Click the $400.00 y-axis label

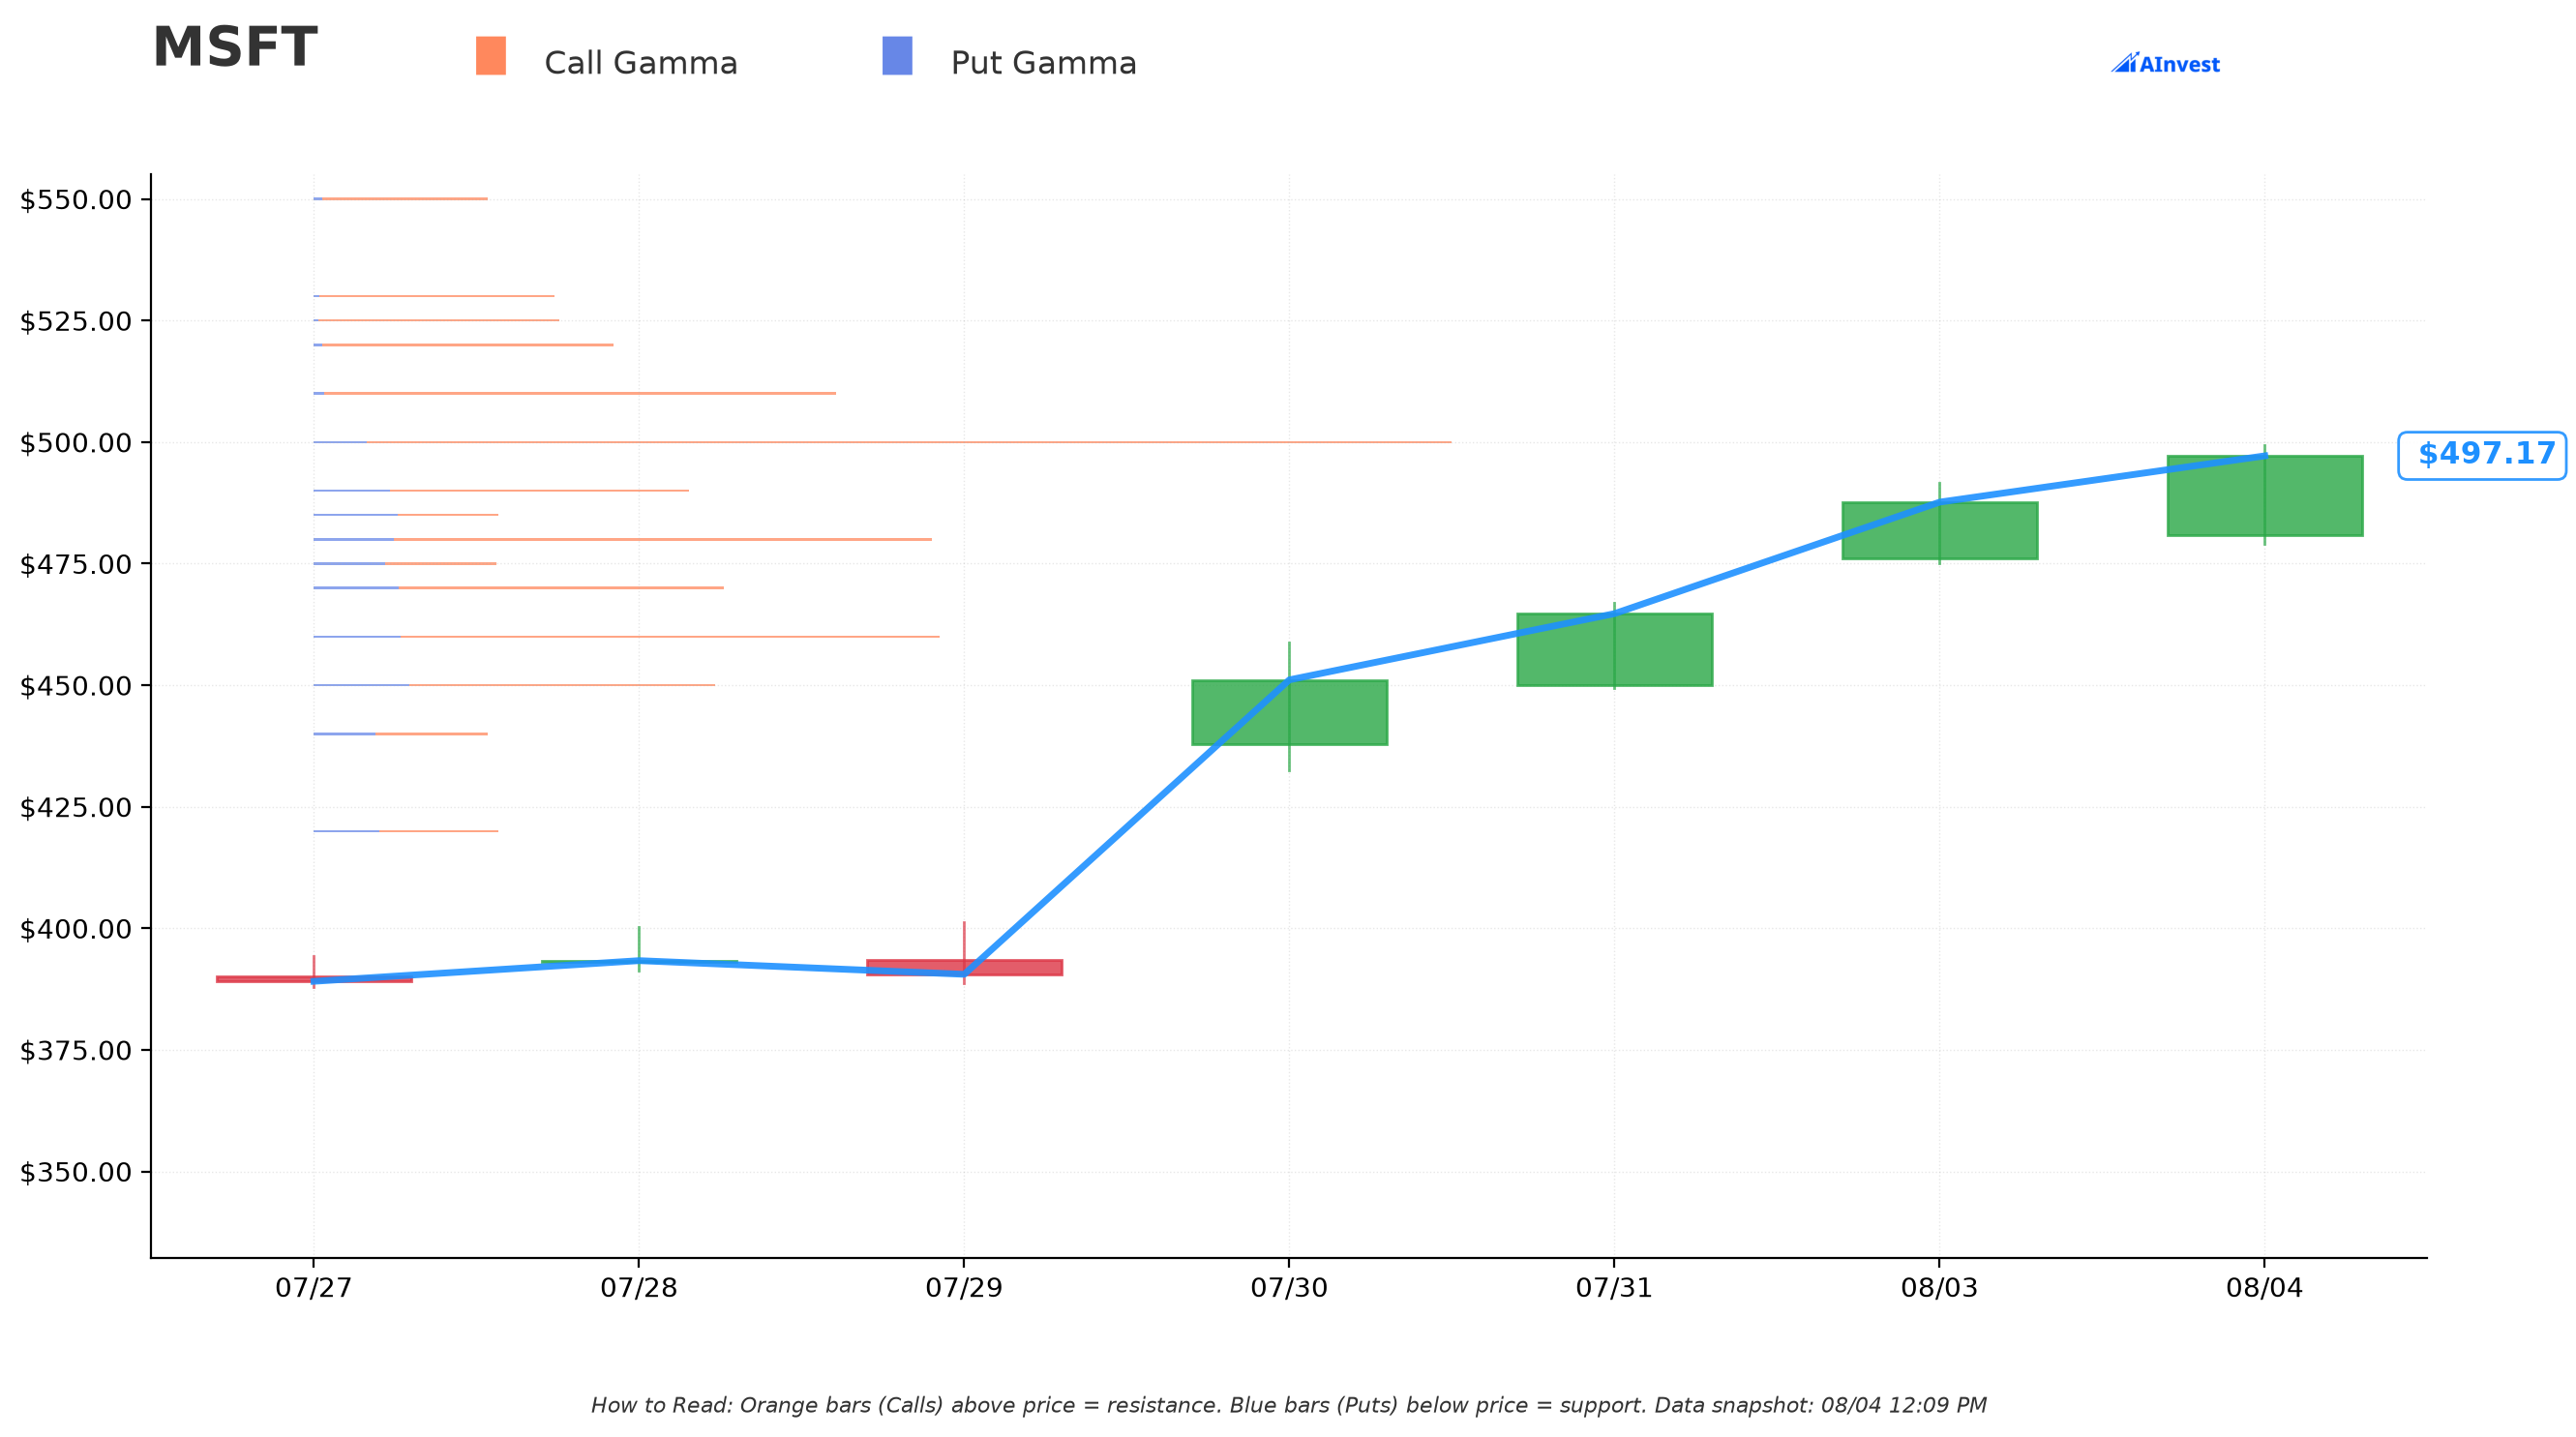point(76,929)
